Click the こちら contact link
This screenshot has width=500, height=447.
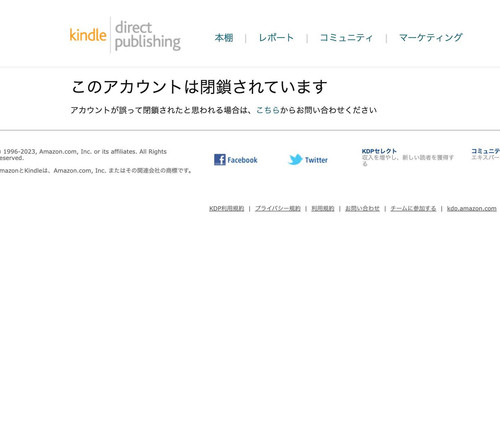pyautogui.click(x=268, y=110)
